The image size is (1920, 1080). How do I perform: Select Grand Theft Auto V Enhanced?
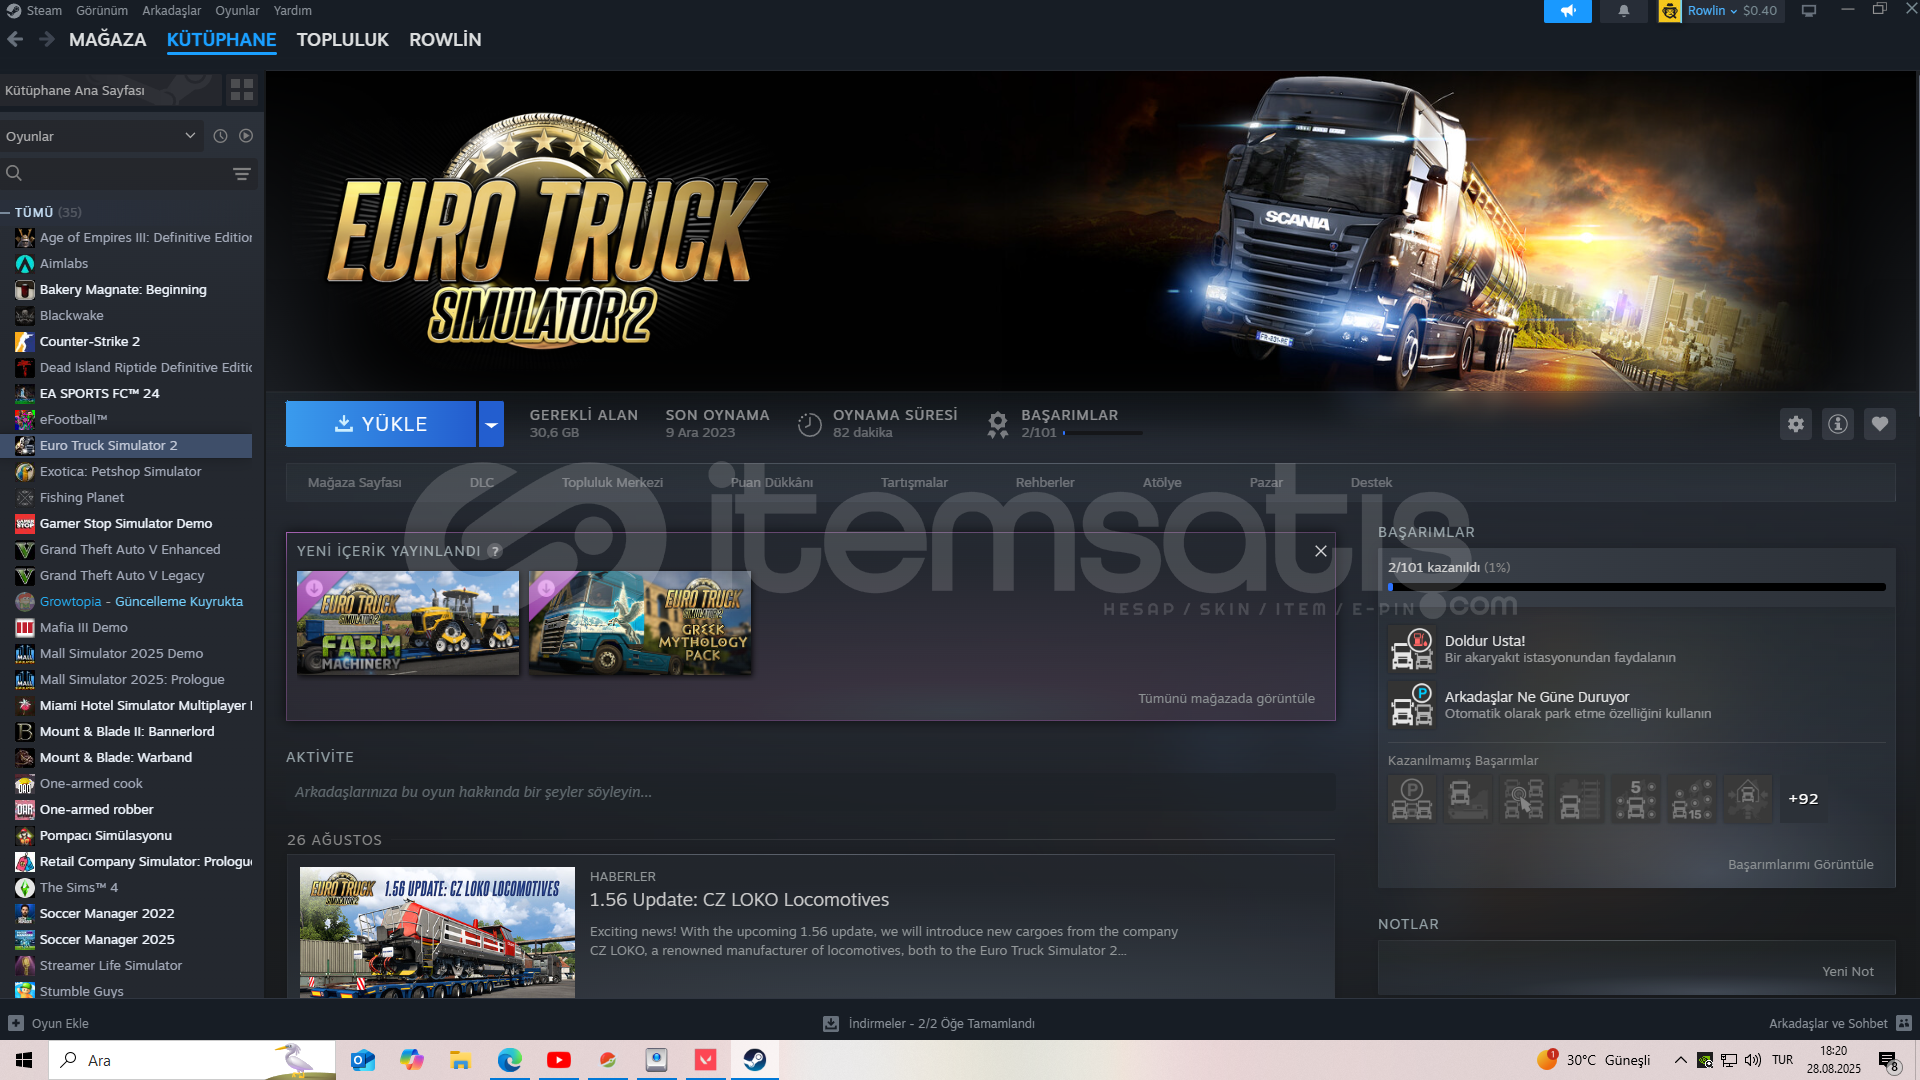coord(126,549)
